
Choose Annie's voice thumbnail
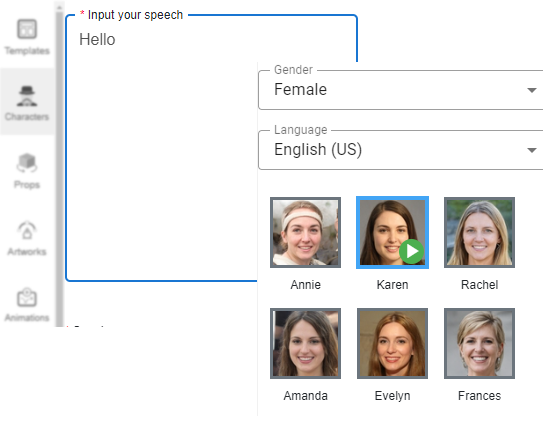[x=305, y=232]
